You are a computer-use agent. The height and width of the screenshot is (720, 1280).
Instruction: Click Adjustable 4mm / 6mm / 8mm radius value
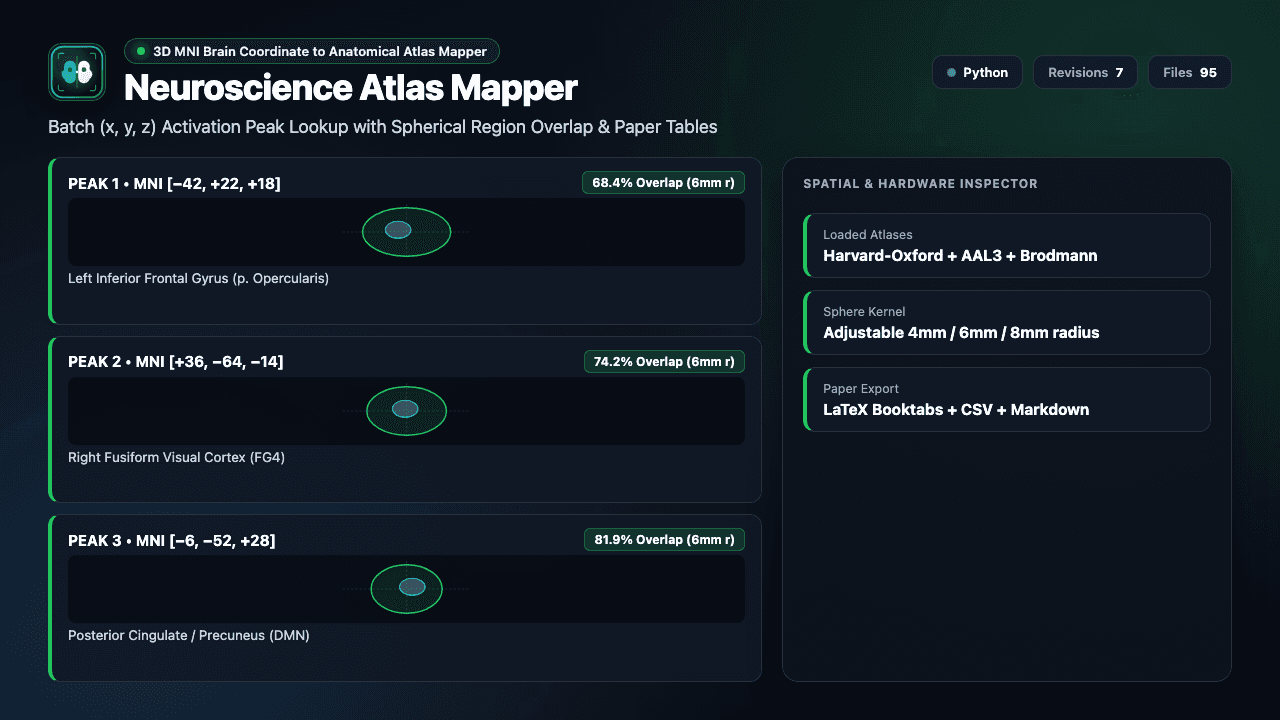pos(961,333)
